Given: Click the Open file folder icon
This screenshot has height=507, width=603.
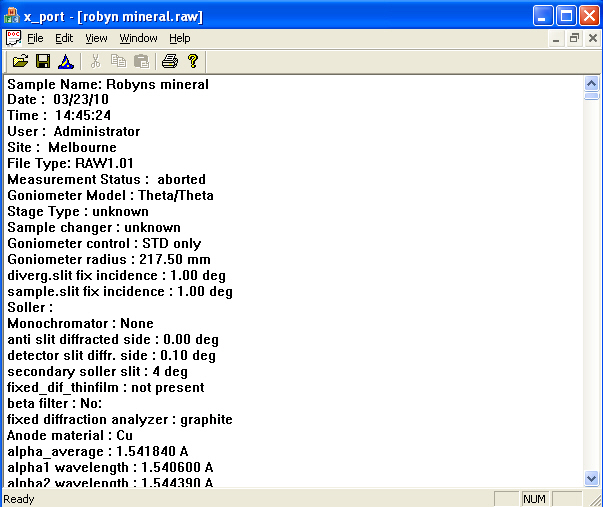Looking at the screenshot, I should click(20, 61).
